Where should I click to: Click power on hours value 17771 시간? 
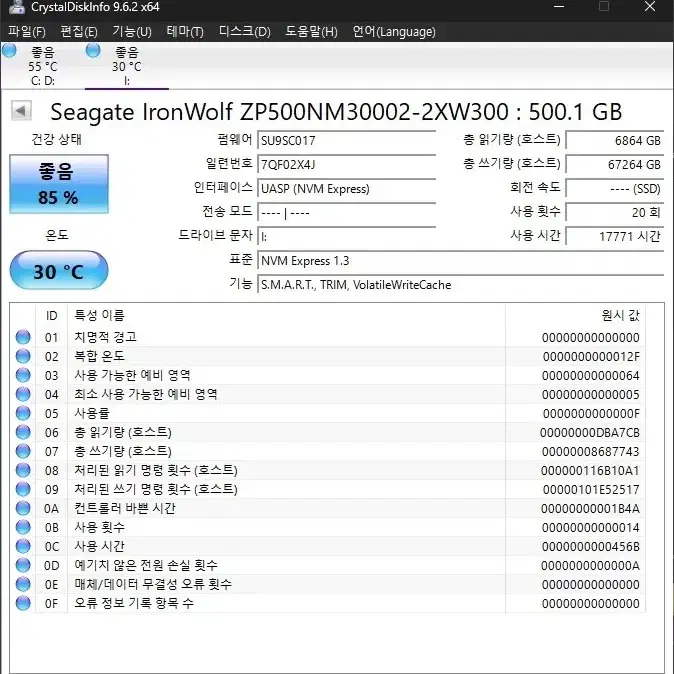click(x=615, y=237)
